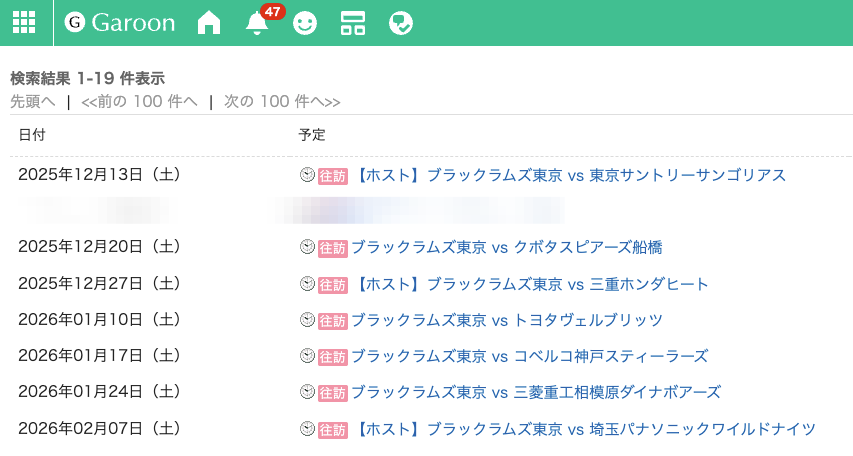Open the application grid menu

pyautogui.click(x=24, y=23)
